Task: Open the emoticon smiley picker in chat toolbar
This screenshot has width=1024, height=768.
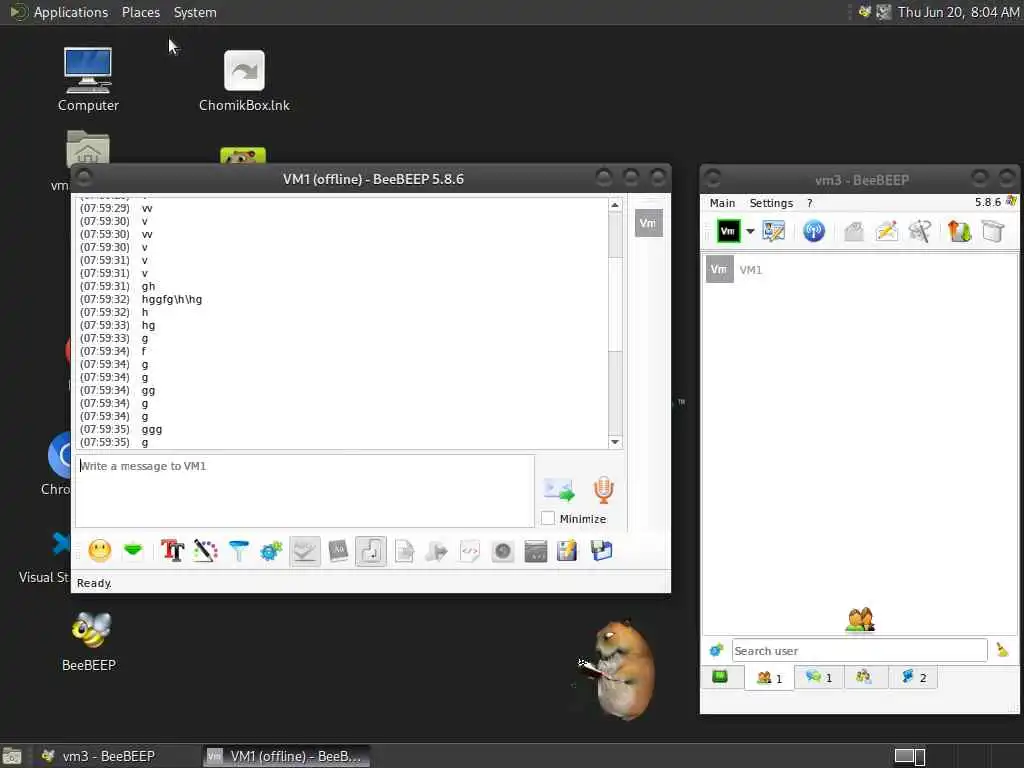Action: coord(100,551)
